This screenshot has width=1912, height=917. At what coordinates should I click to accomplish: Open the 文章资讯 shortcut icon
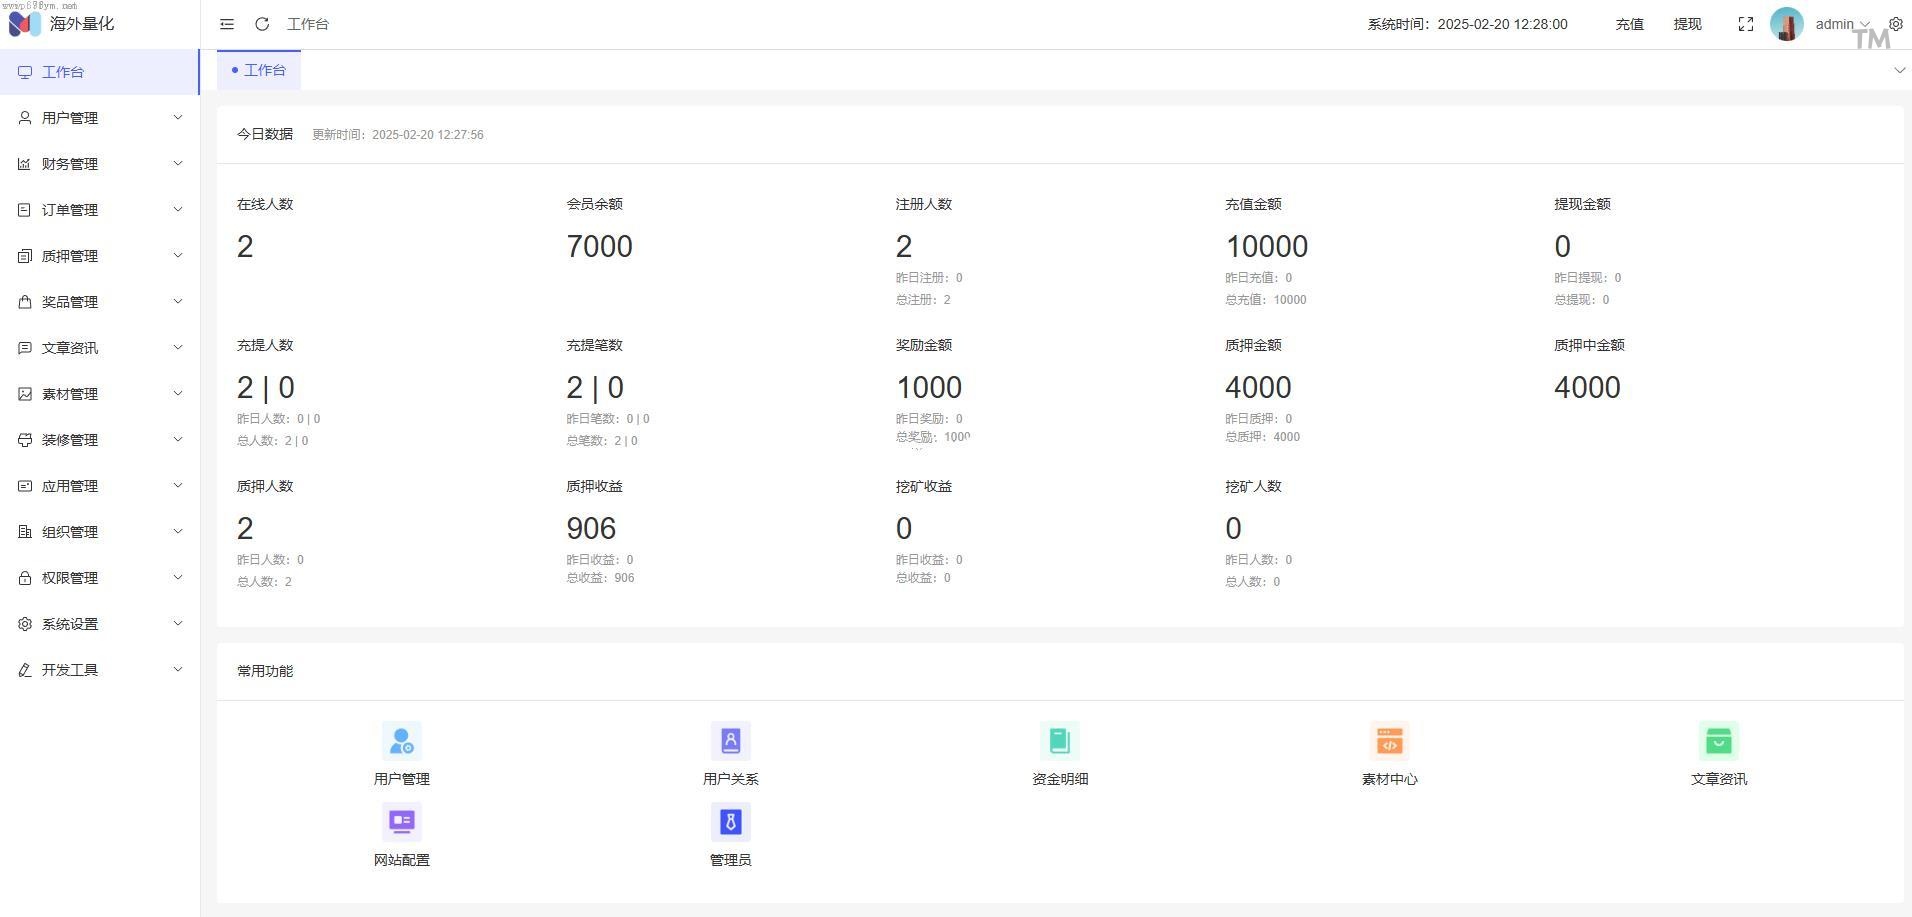(1718, 741)
